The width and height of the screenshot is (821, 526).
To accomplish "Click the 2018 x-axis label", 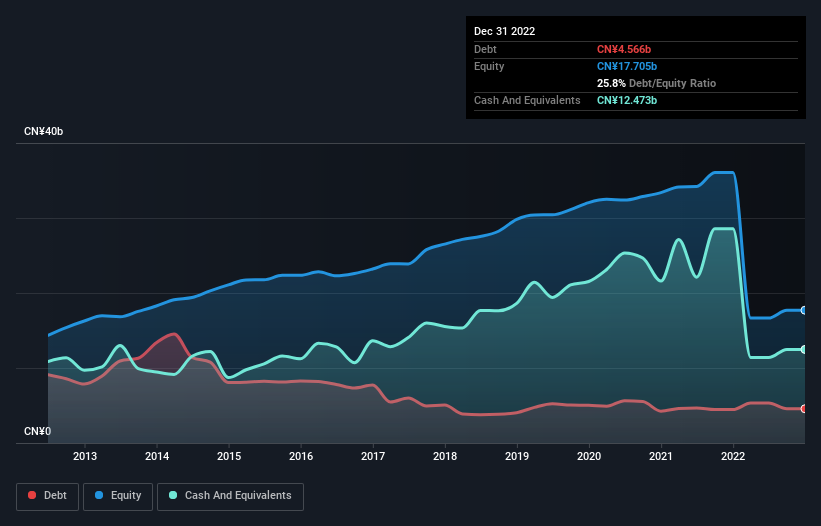I will coord(445,456).
